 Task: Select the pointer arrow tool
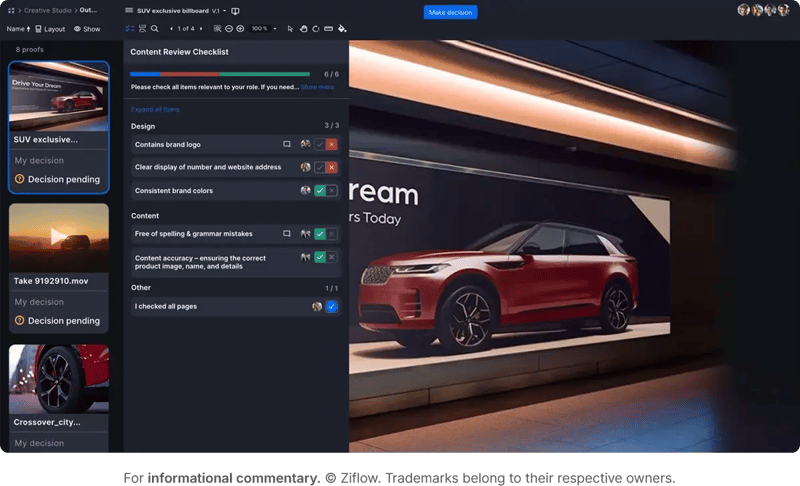[290, 29]
